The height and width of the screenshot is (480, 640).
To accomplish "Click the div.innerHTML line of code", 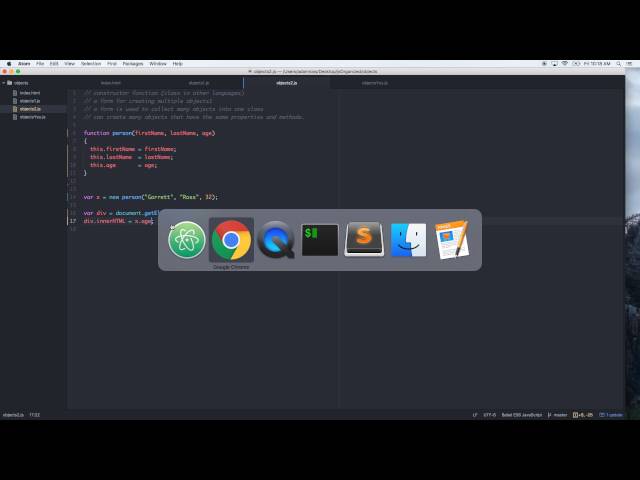I will point(118,221).
